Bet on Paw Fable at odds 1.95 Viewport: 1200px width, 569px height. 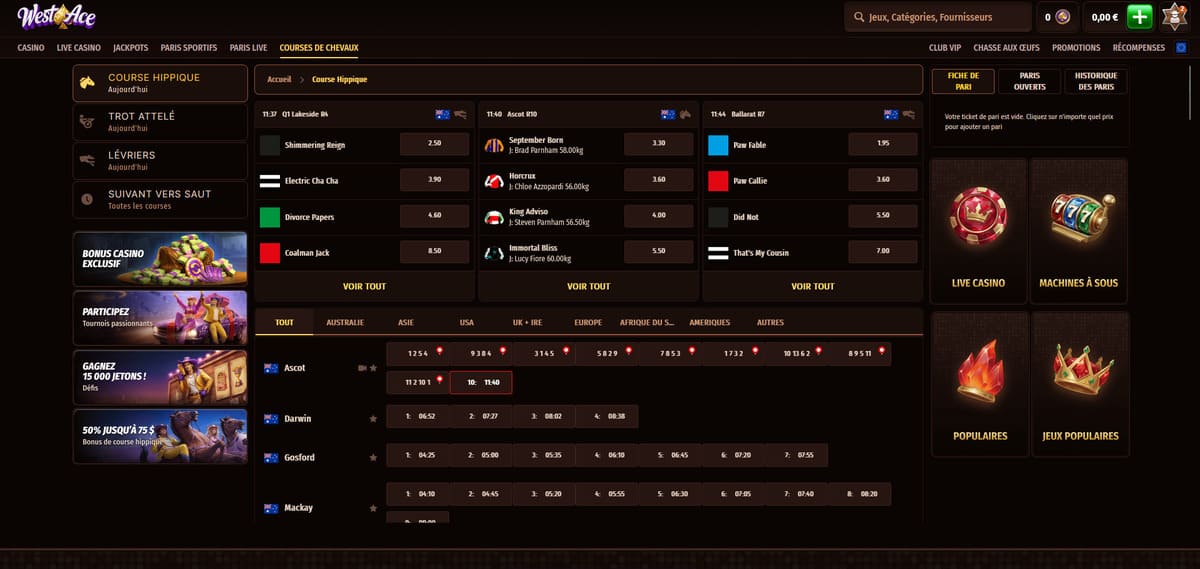coord(882,144)
